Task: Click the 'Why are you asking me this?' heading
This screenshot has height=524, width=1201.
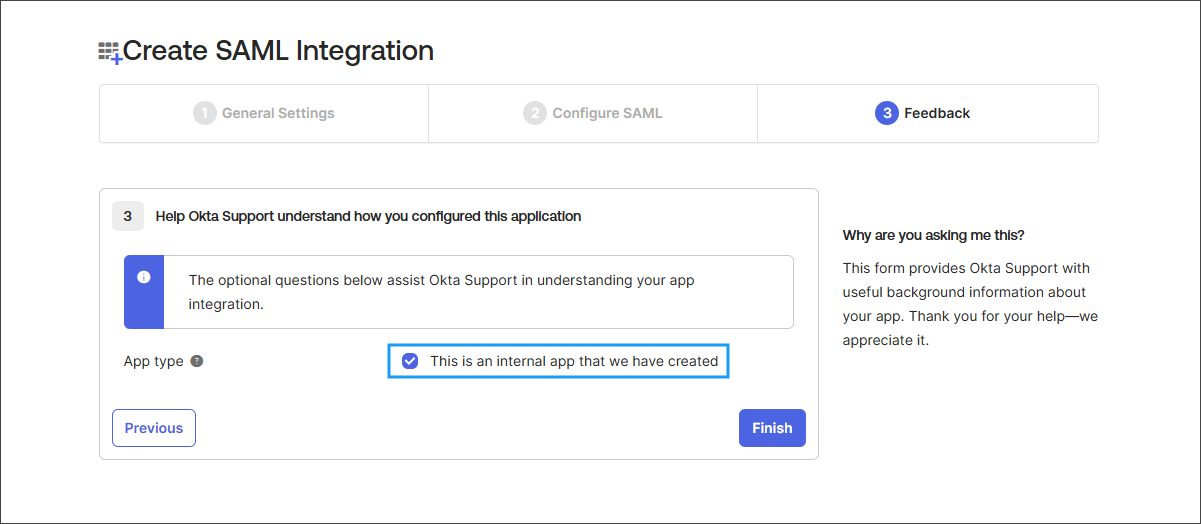Action: 934,235
